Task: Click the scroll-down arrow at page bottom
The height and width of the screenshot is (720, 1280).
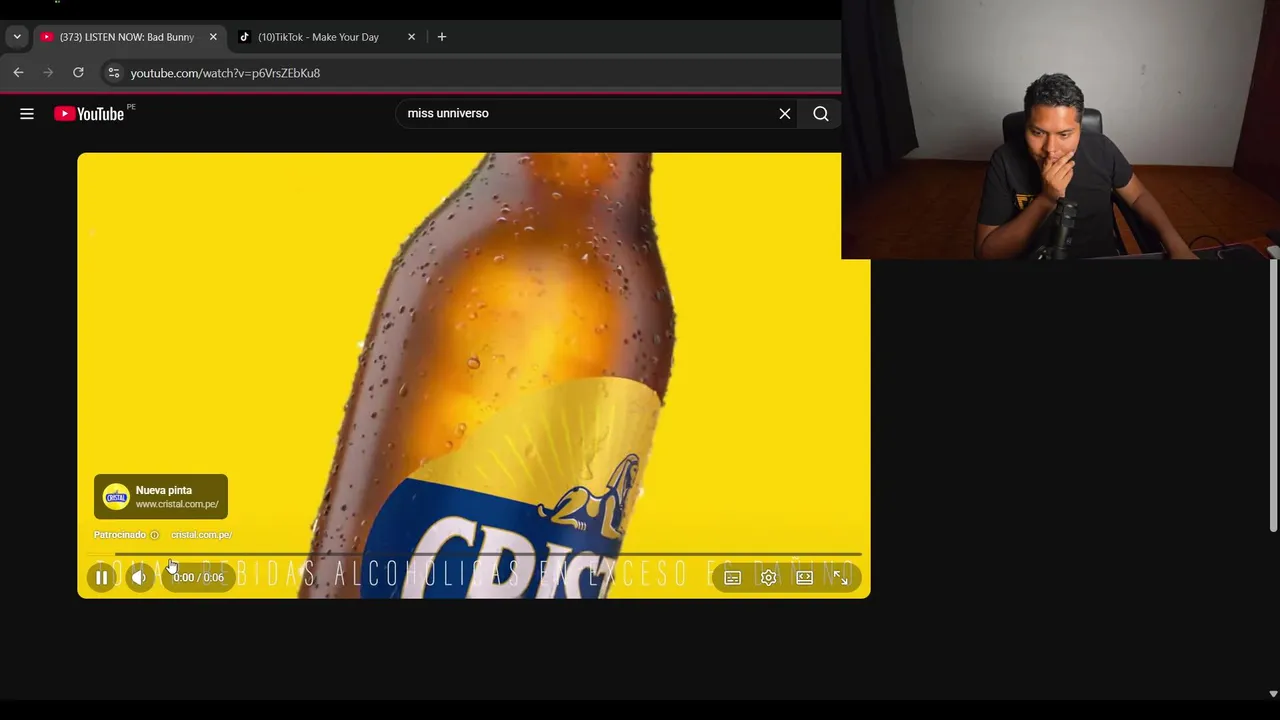Action: tap(1273, 693)
